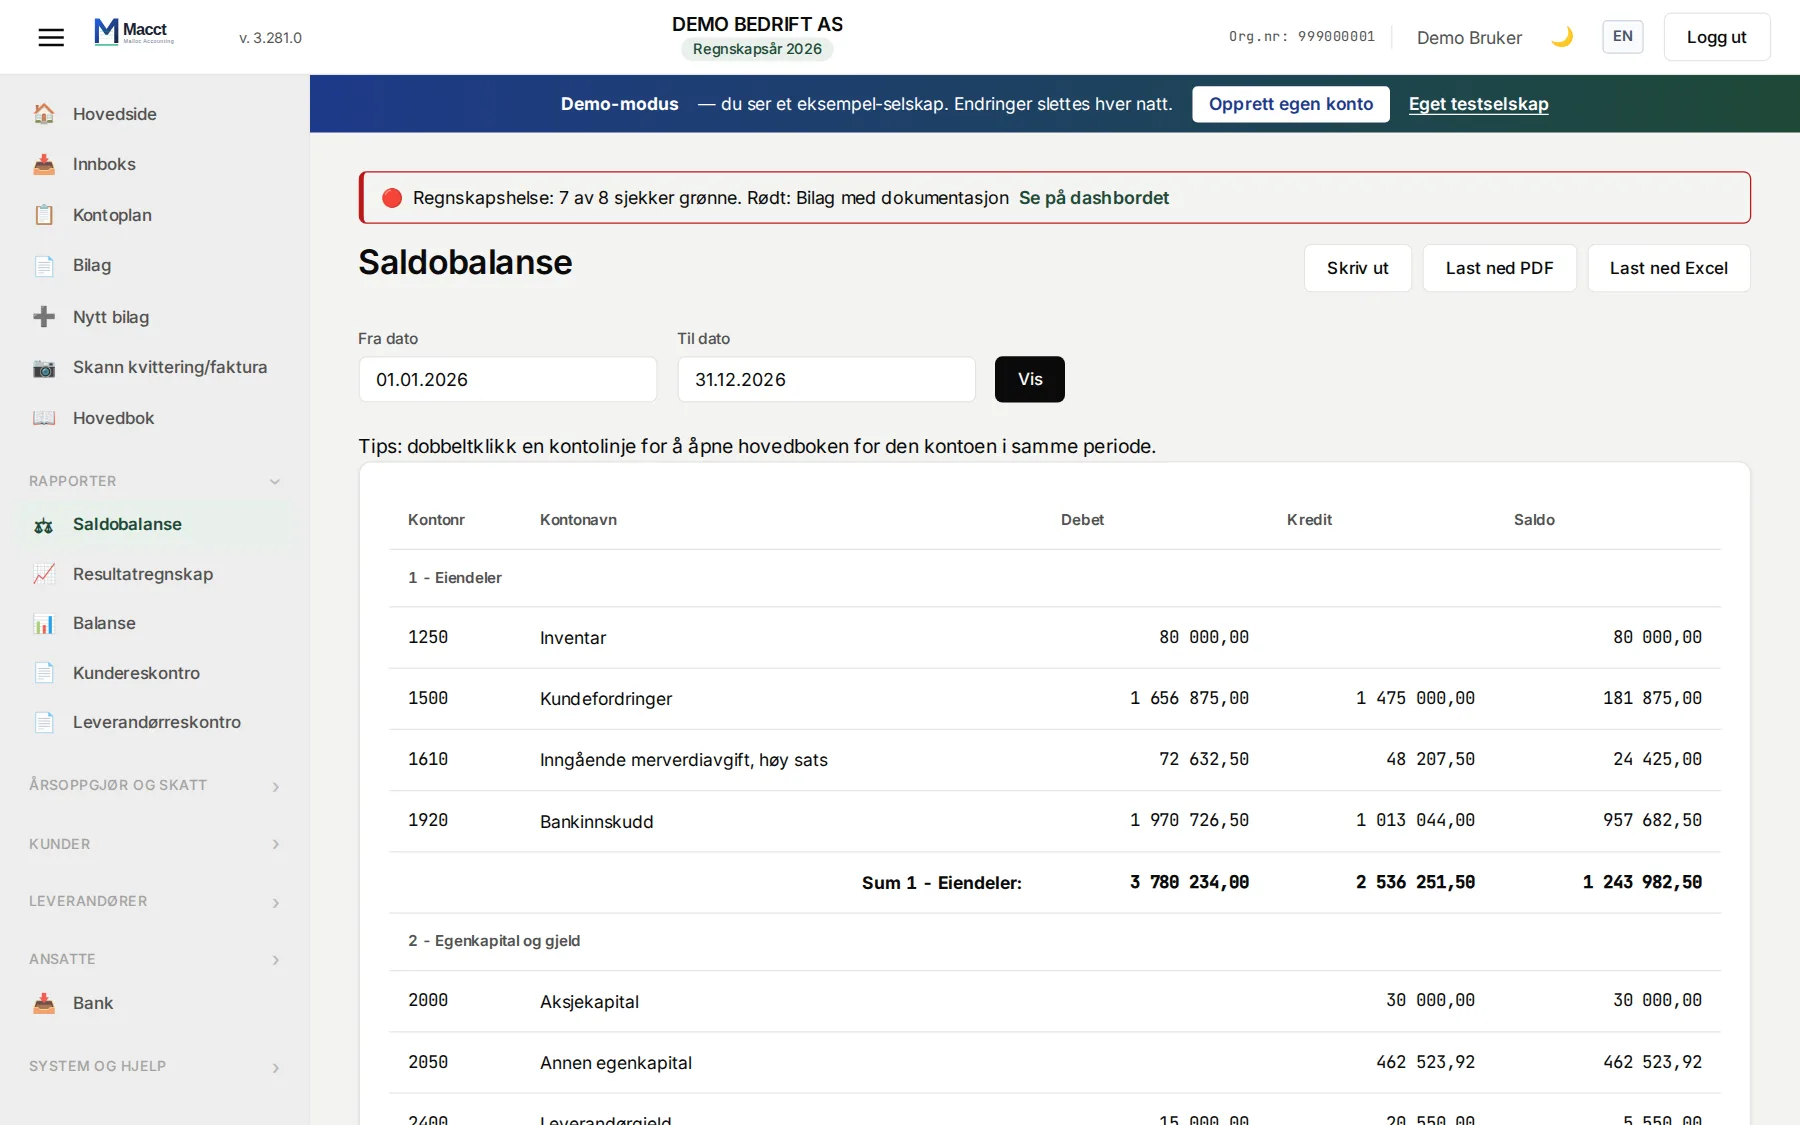Click the Nytt bilag plus icon
The height and width of the screenshot is (1125, 1800).
(44, 317)
